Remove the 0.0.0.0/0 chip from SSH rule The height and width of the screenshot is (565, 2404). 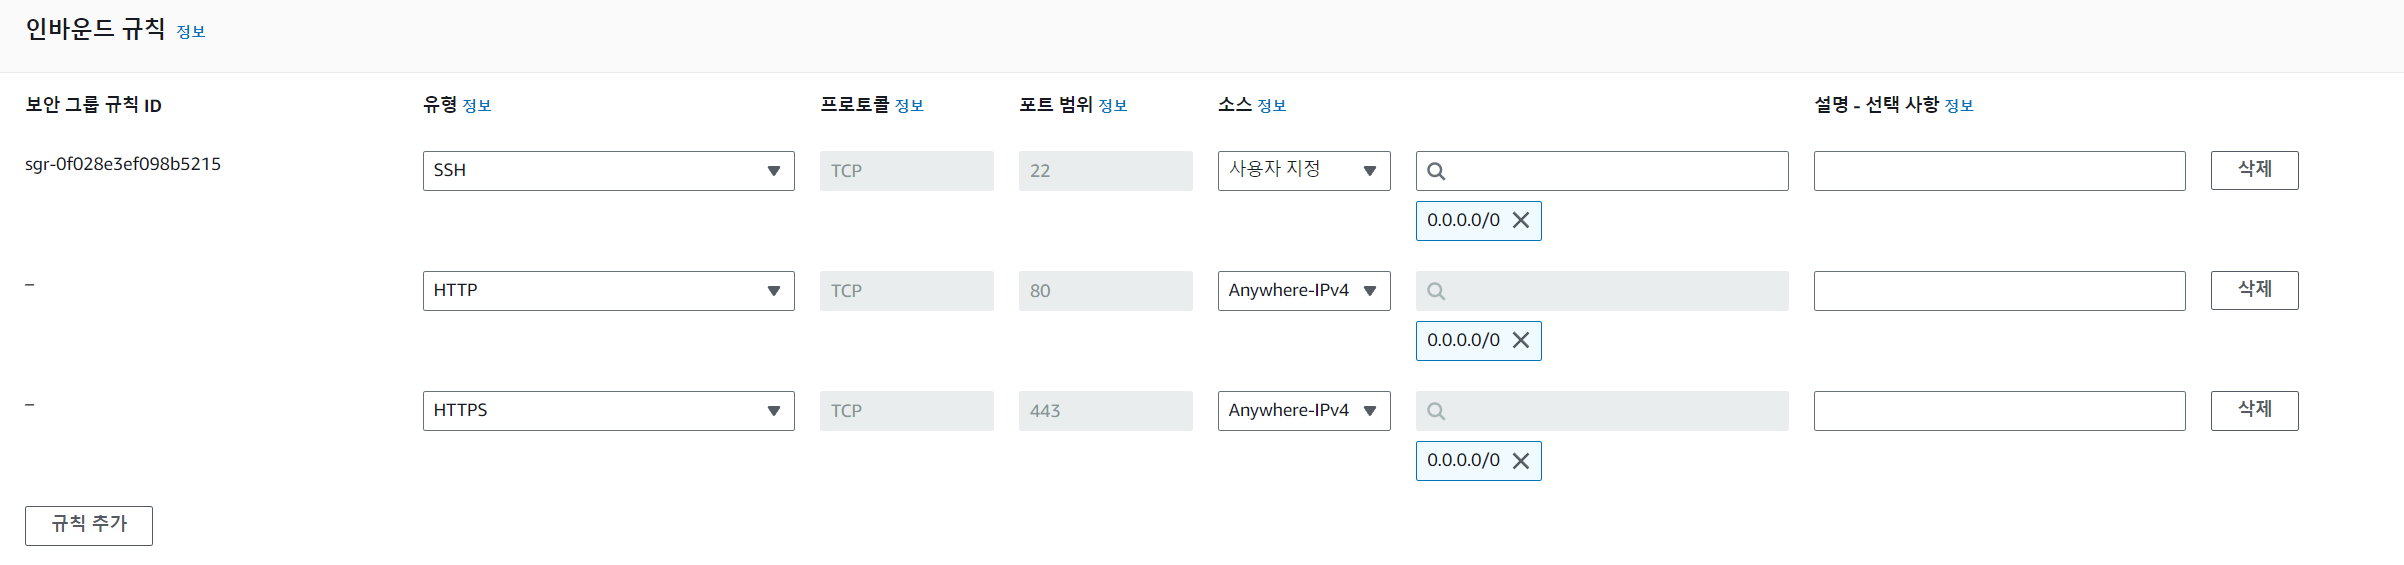(x=1520, y=221)
